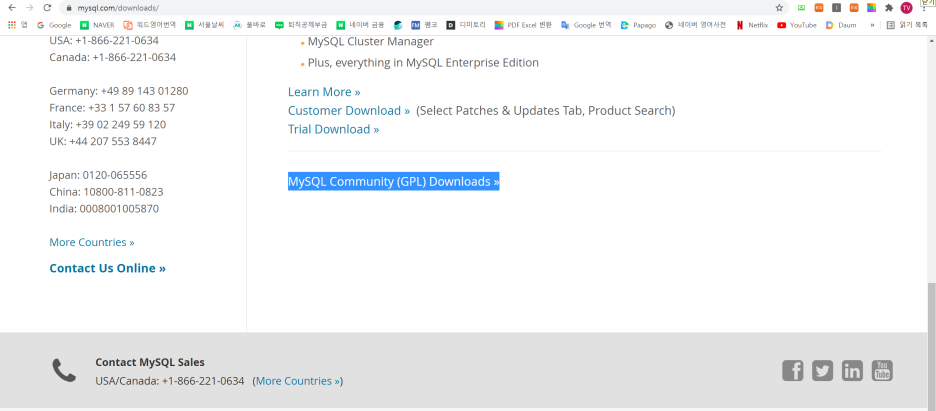Open the Trial Download » link
Screen dimensions: 936x411
334,129
